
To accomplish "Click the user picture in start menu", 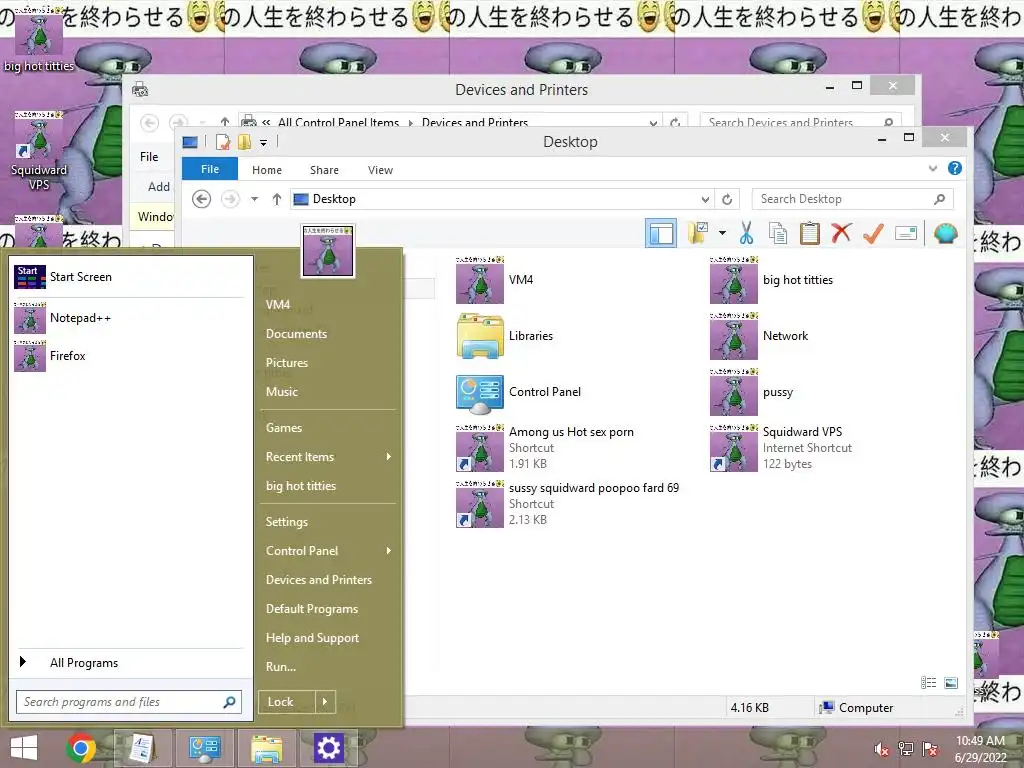I will [328, 251].
